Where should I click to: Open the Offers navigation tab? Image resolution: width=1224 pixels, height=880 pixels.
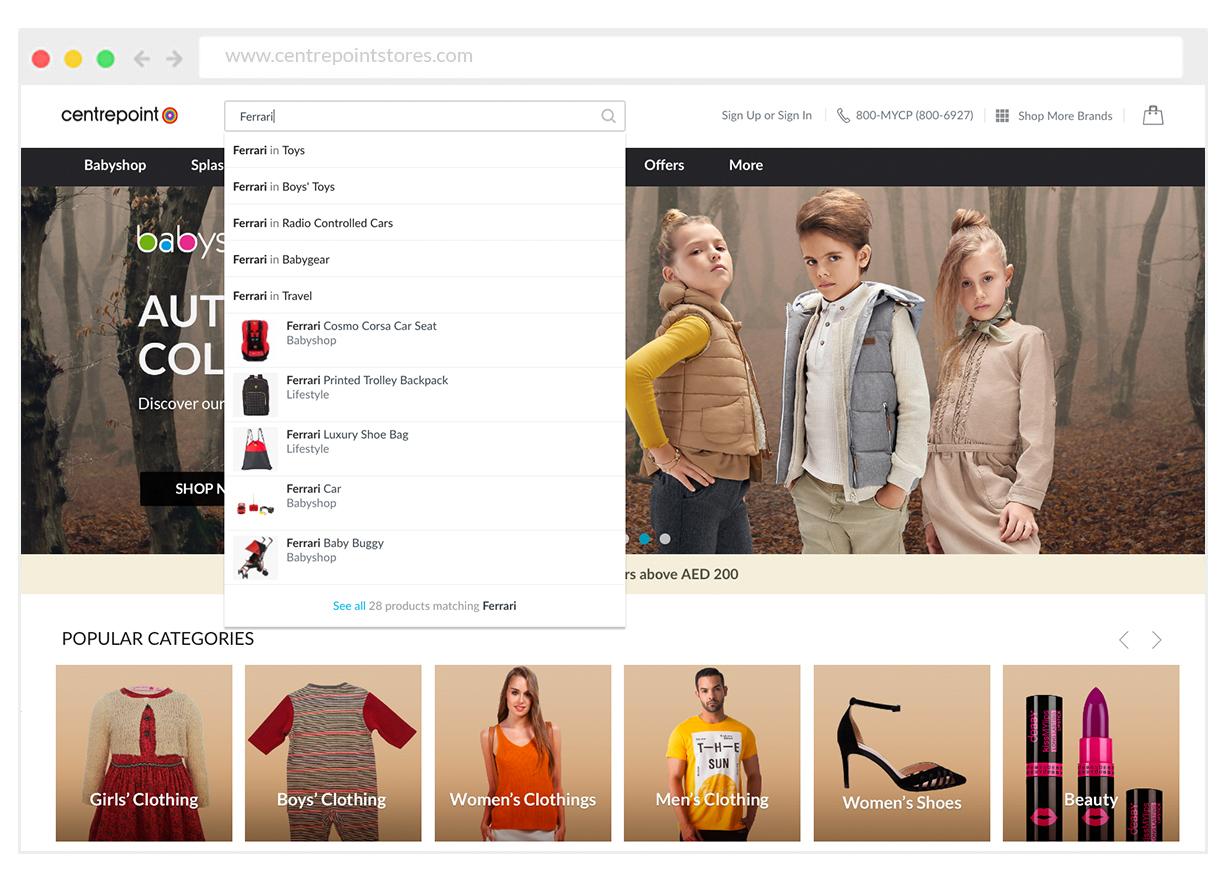click(664, 165)
